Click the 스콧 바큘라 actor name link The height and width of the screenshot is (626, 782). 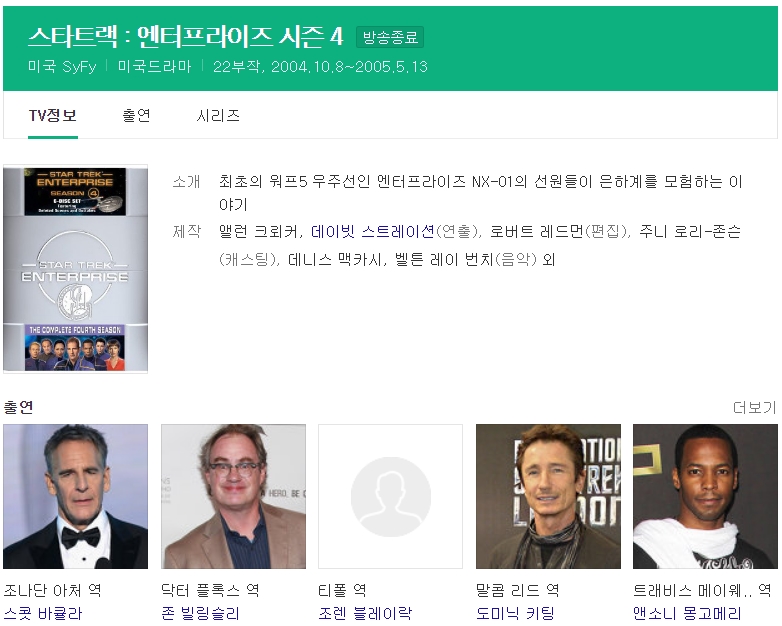click(43, 613)
